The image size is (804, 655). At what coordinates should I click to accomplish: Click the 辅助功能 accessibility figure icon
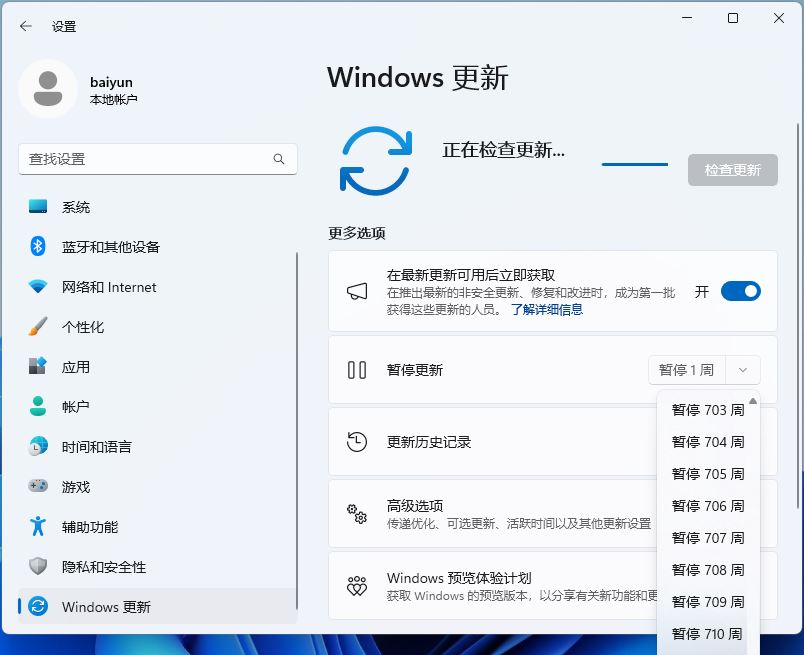point(38,526)
